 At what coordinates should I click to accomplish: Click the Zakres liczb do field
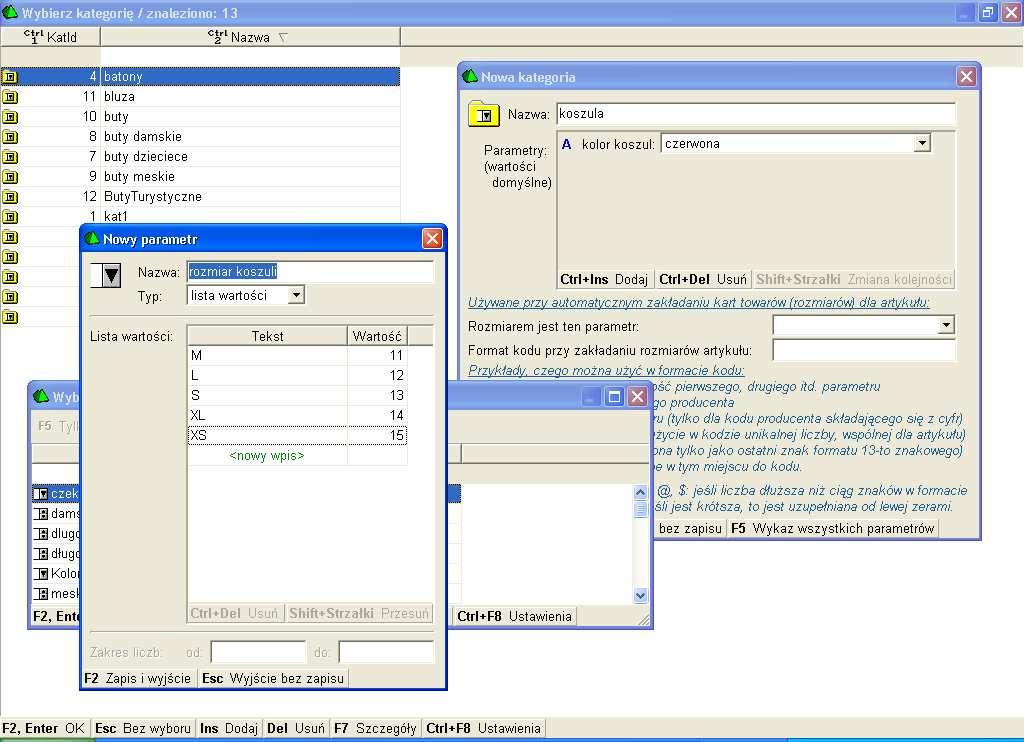(x=386, y=652)
